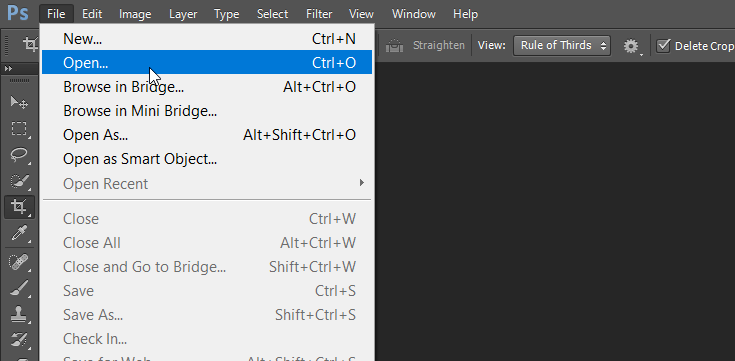Click the Save As... menu entry
The height and width of the screenshot is (361, 735).
(207, 315)
